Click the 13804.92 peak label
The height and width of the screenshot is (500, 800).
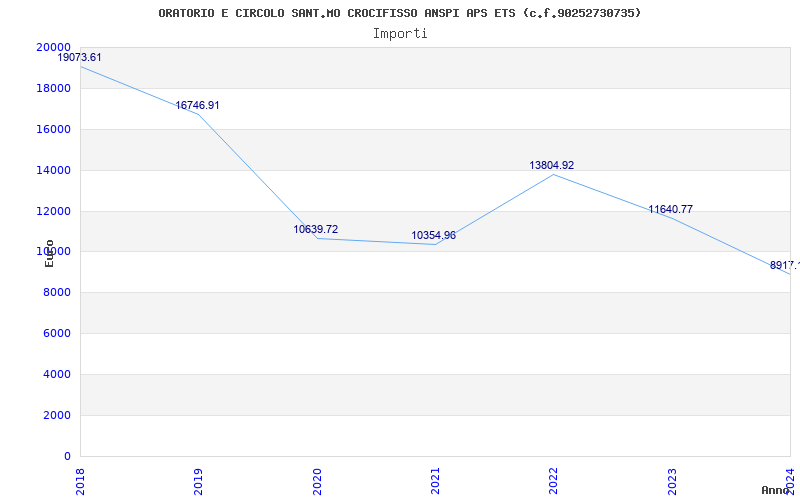point(552,165)
